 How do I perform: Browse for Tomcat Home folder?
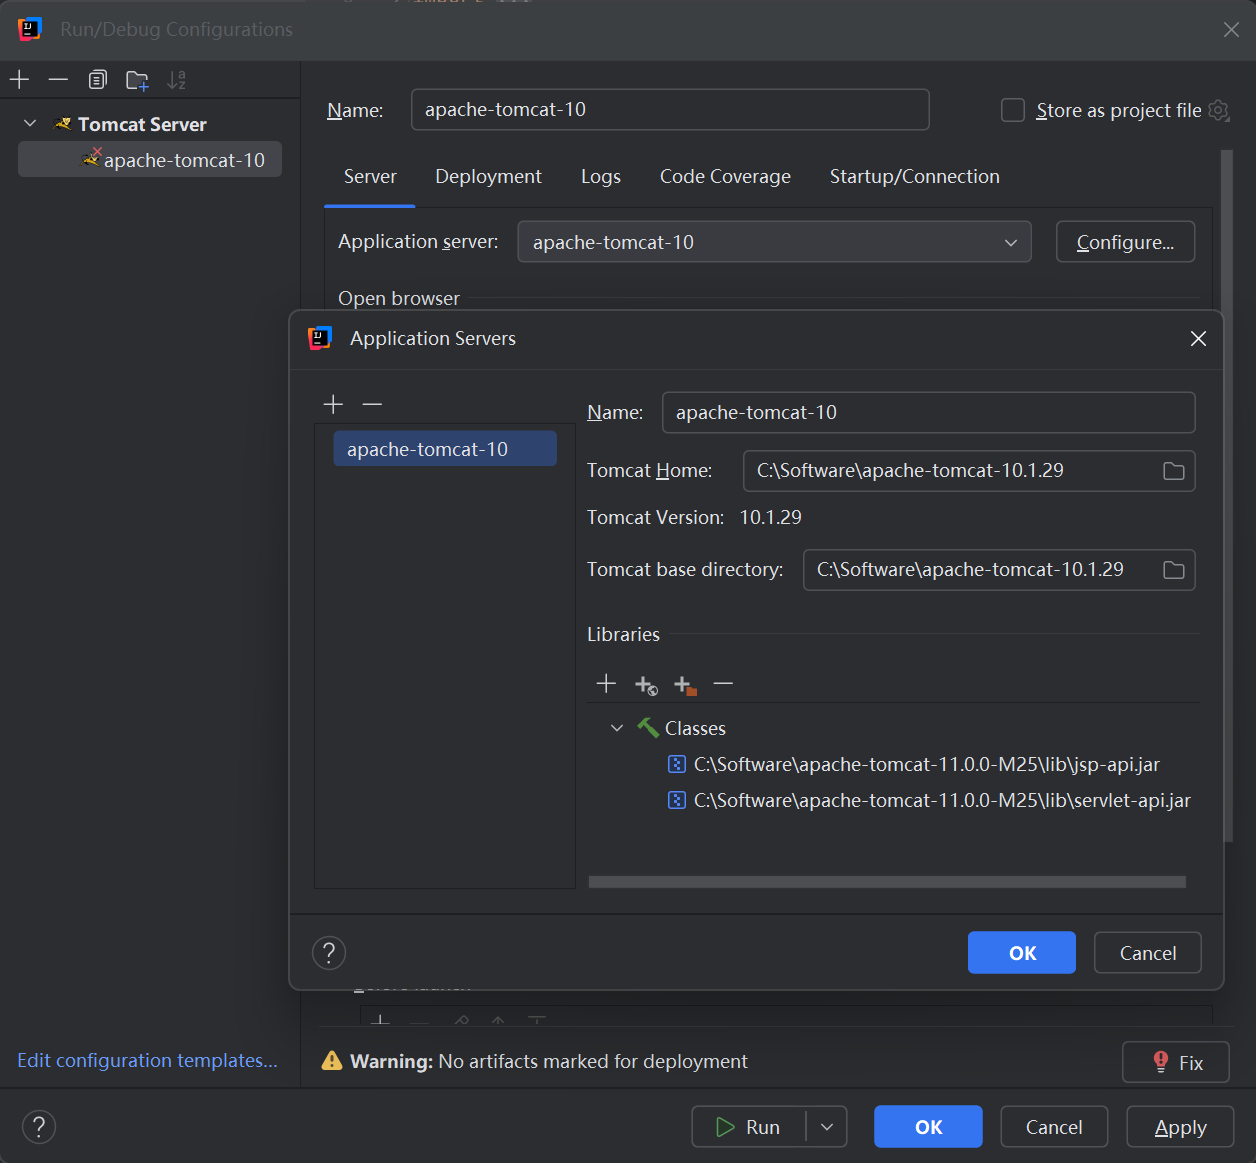(1174, 471)
